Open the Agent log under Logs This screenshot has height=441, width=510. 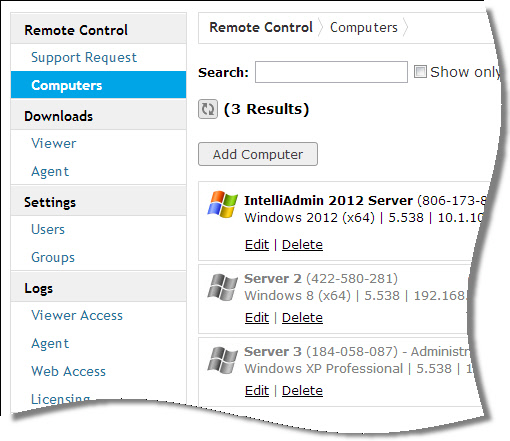tap(50, 344)
